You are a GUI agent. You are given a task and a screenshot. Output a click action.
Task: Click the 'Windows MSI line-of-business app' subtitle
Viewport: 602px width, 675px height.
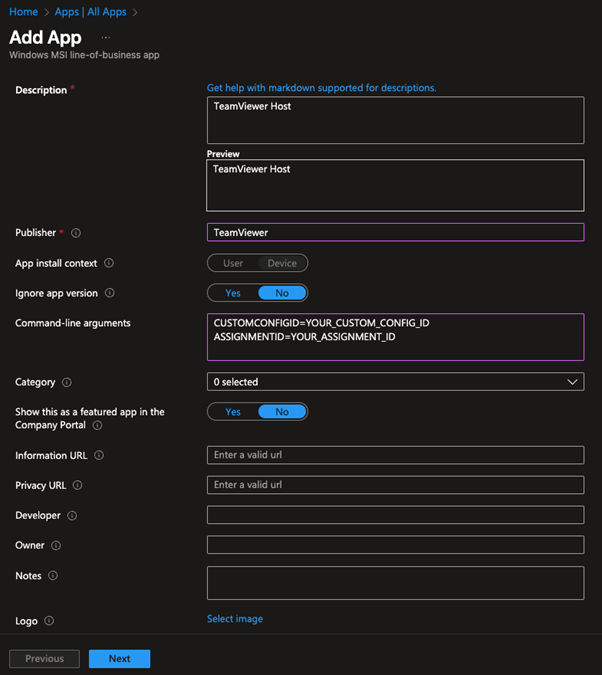(x=84, y=55)
